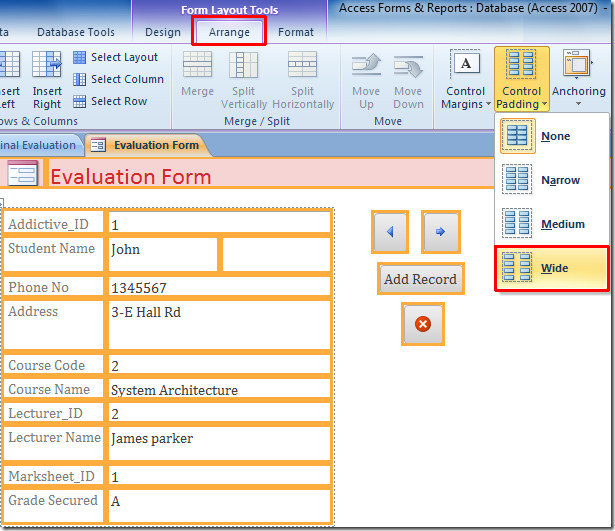Open the Arrange ribbon tab
Image resolution: width=615 pixels, height=531 pixels.
click(229, 32)
